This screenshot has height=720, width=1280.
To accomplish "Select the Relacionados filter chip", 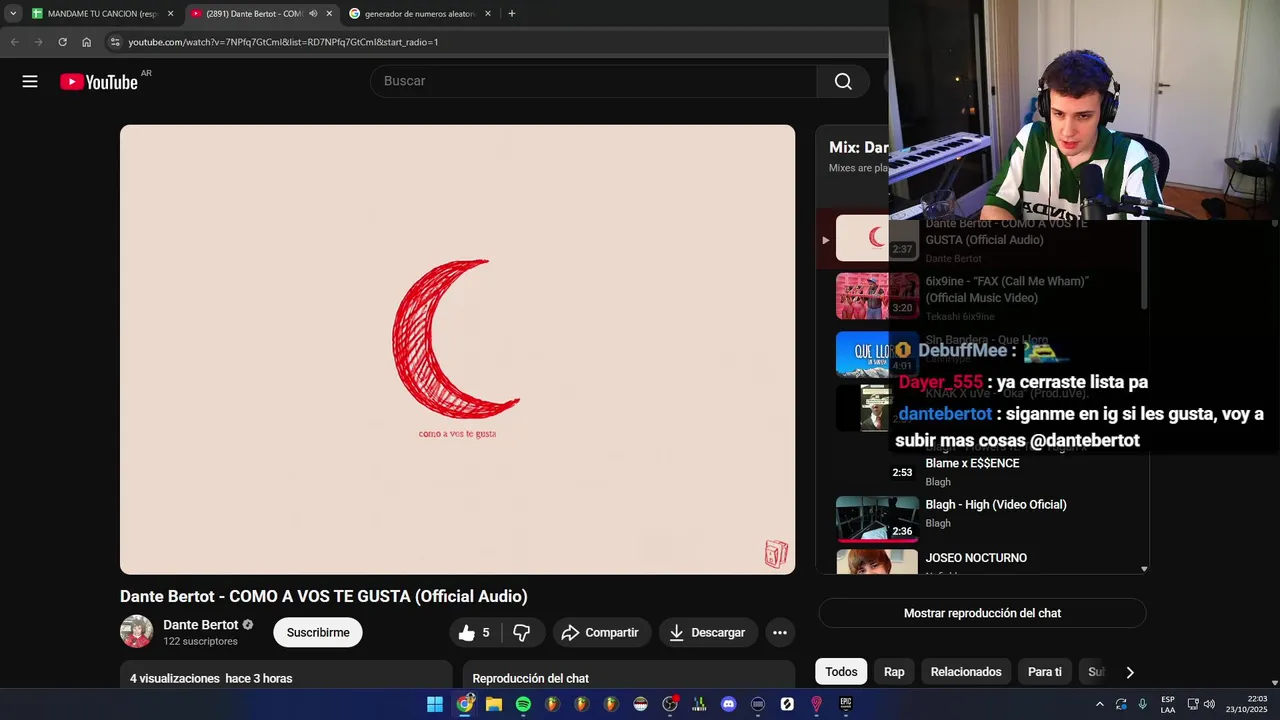I will (x=966, y=672).
